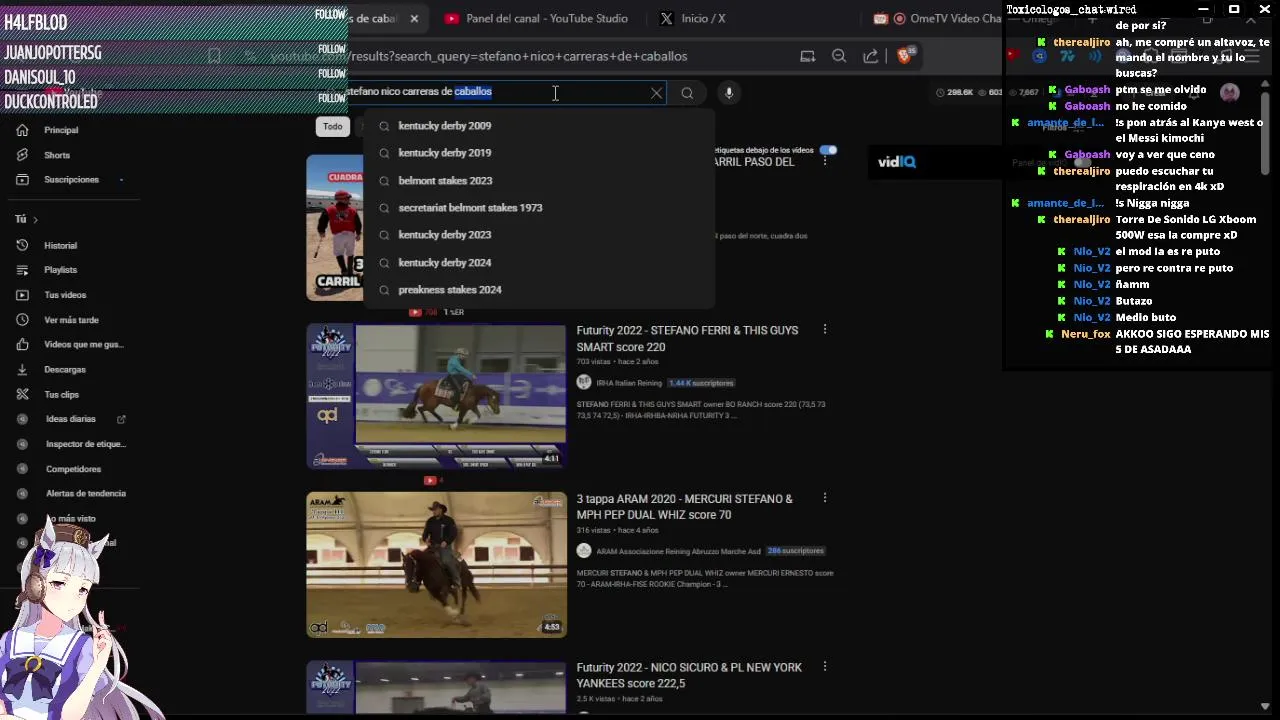Click the search magnifier button
This screenshot has width=1280, height=720.
pyautogui.click(x=687, y=93)
